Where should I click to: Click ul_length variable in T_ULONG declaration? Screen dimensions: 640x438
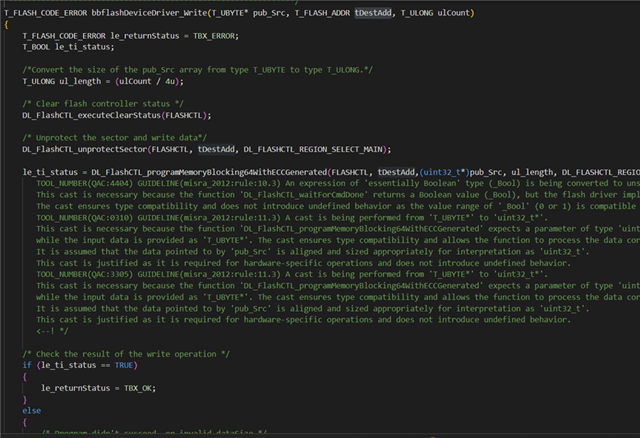click(80, 81)
